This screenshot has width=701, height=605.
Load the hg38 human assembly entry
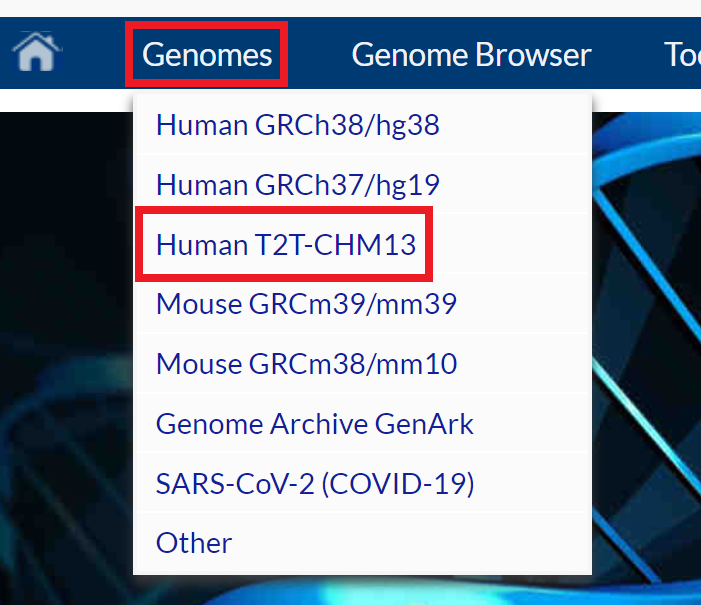pos(297,125)
